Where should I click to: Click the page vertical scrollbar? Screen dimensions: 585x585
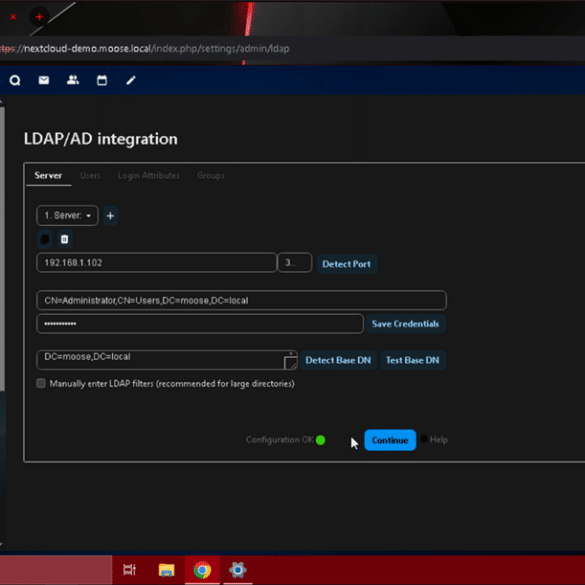click(2, 249)
